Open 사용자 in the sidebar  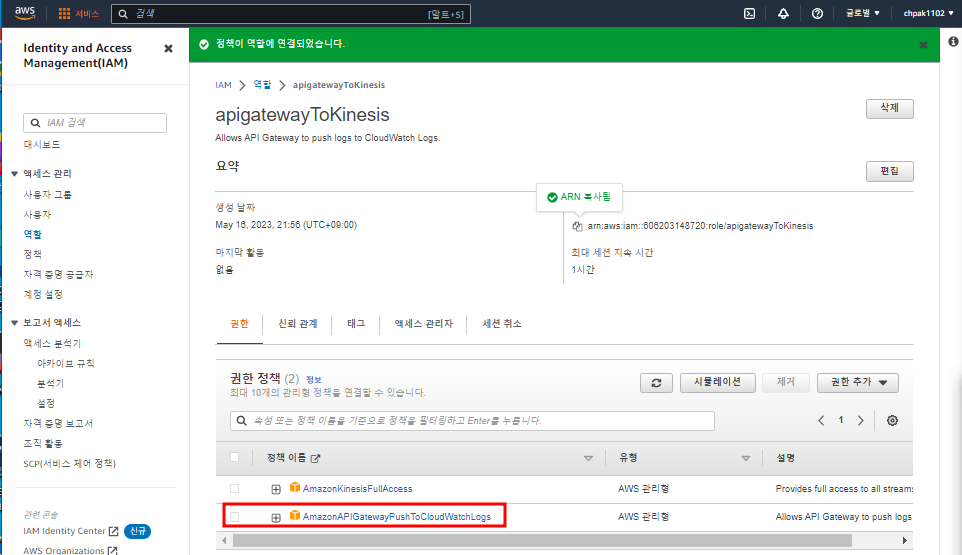(x=37, y=215)
